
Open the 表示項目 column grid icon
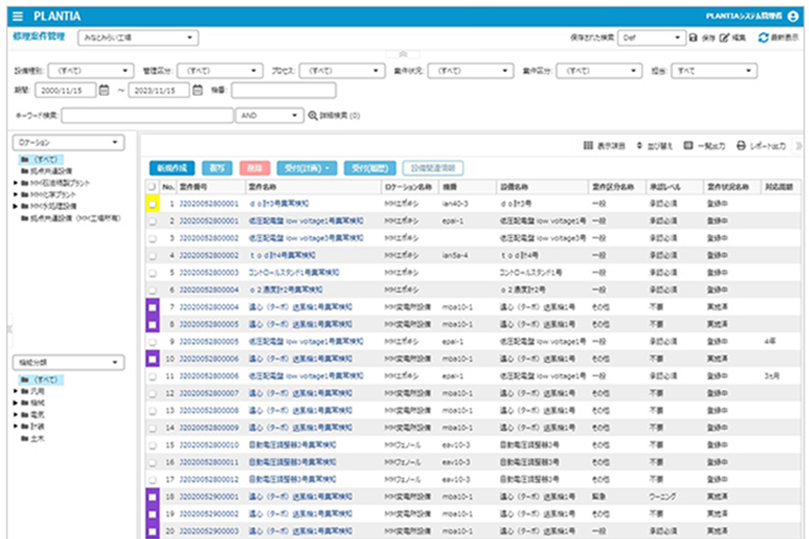[588, 146]
